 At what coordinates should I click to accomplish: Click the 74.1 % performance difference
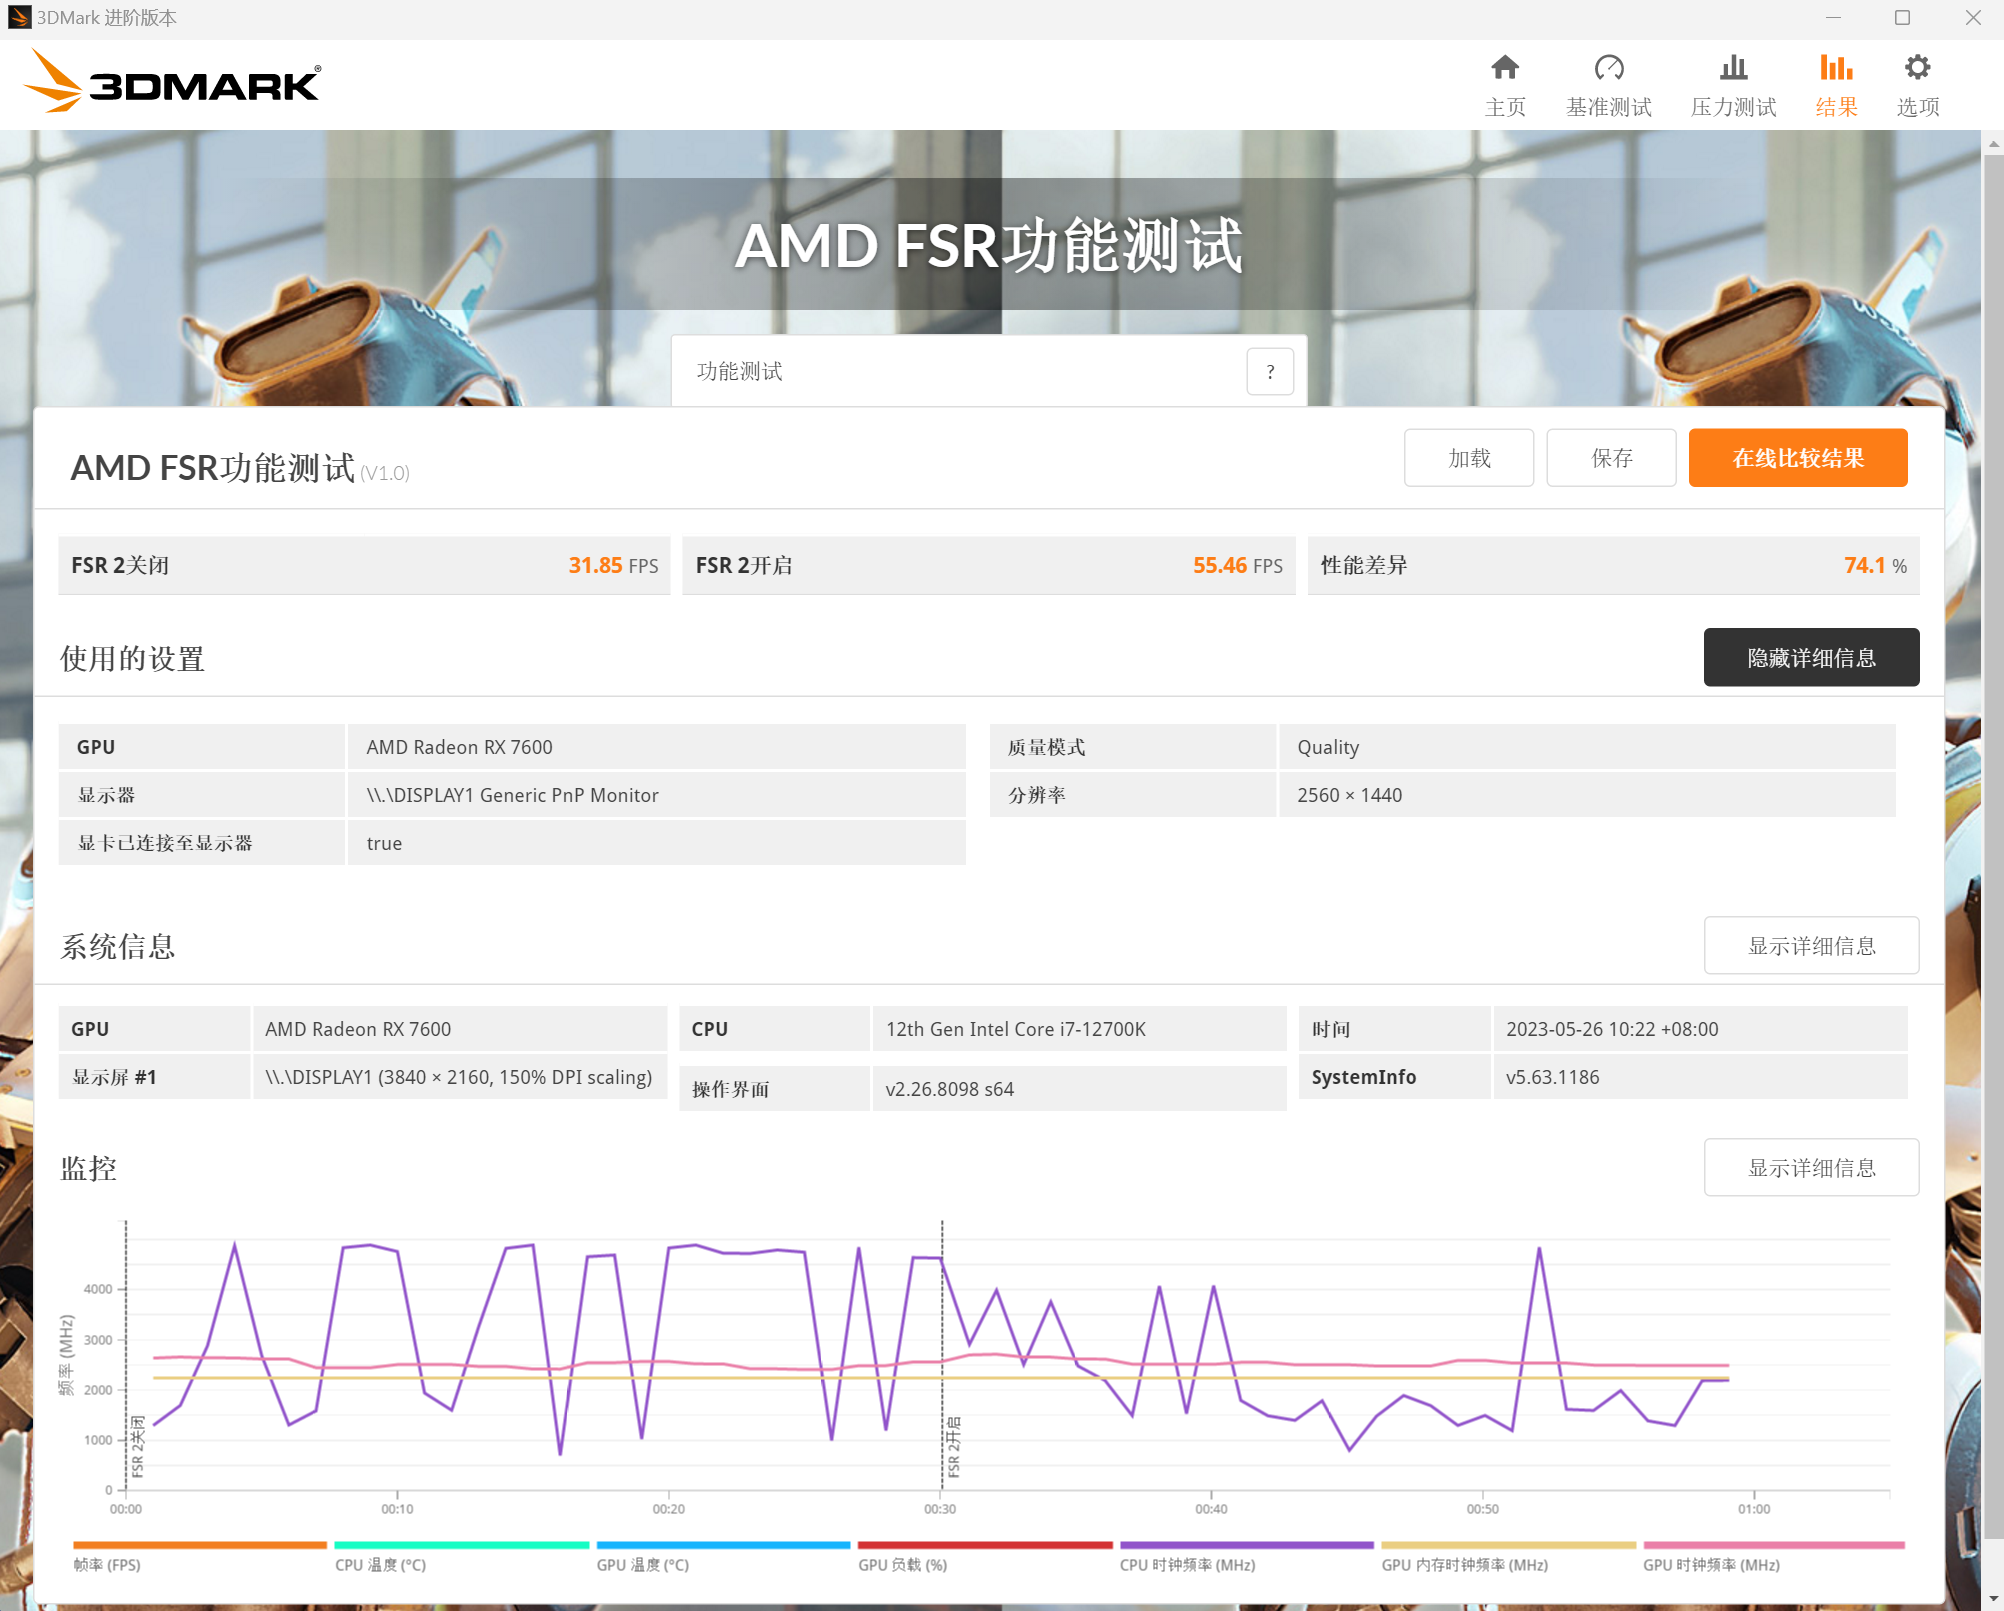coord(1875,566)
